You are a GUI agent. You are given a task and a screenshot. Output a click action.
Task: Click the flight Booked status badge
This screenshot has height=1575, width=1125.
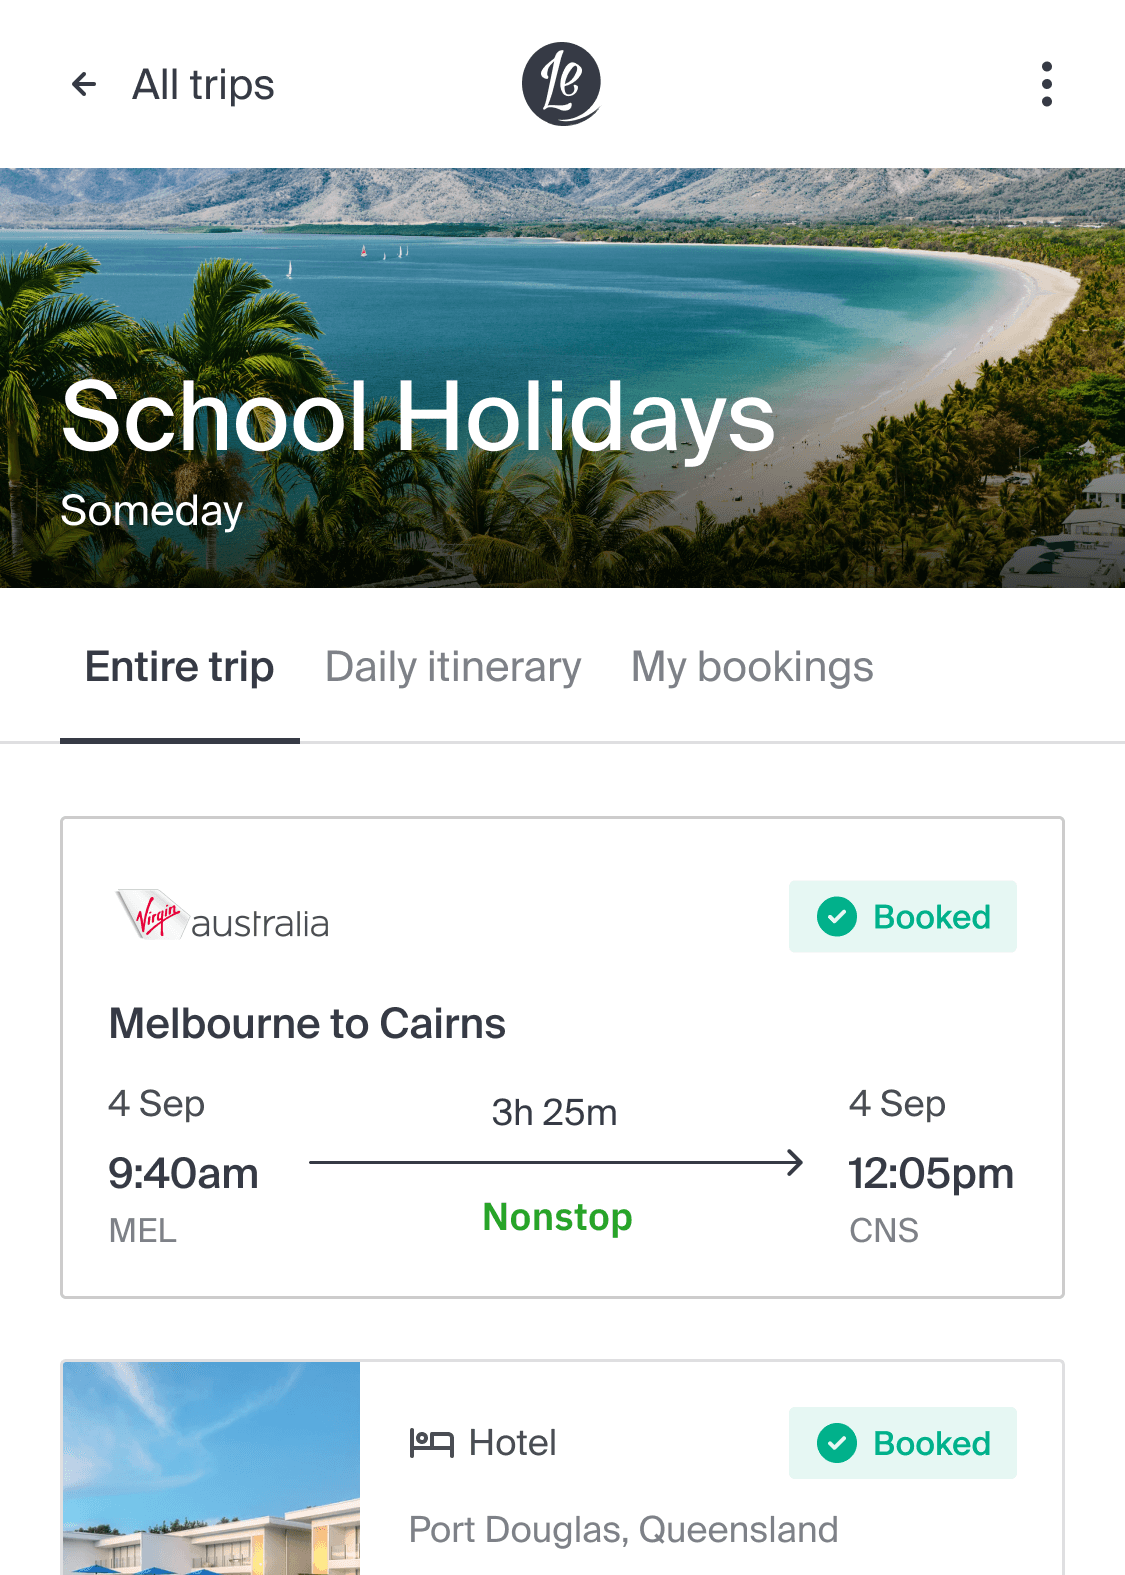tap(903, 917)
